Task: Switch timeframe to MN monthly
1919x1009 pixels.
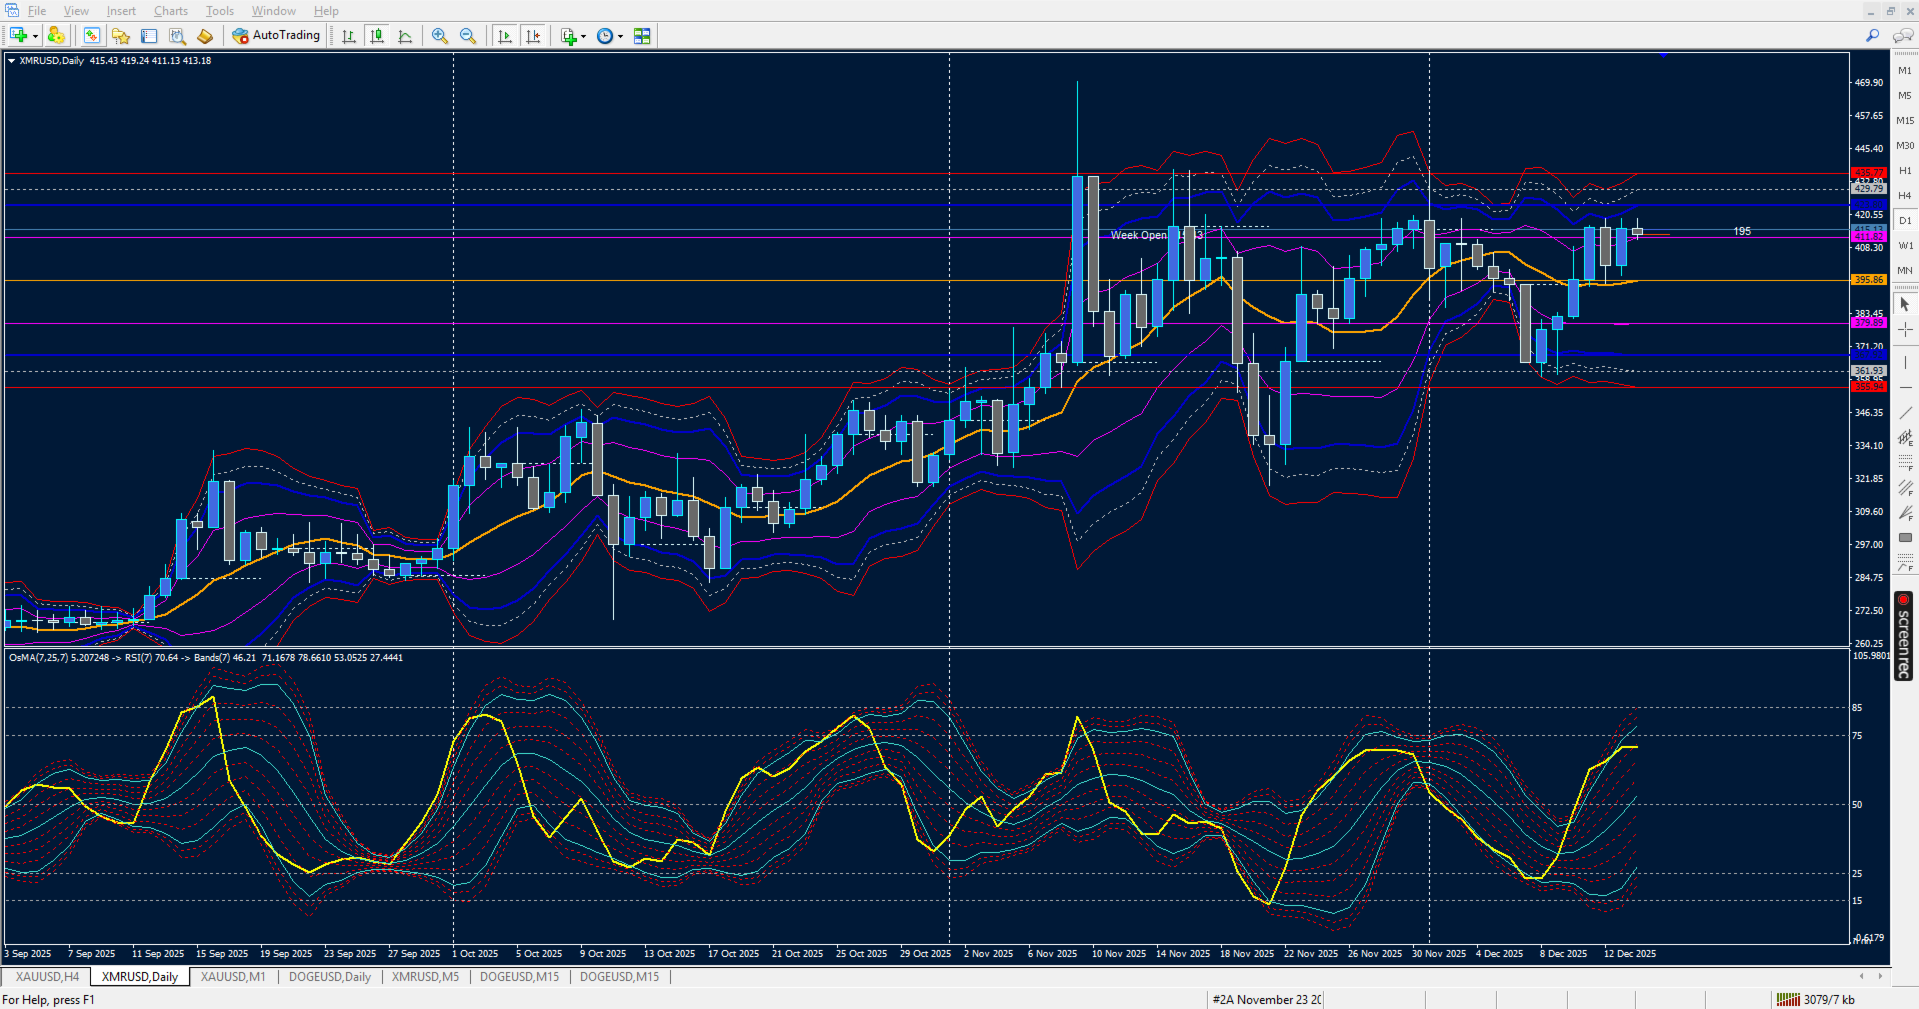Action: coord(1905,271)
